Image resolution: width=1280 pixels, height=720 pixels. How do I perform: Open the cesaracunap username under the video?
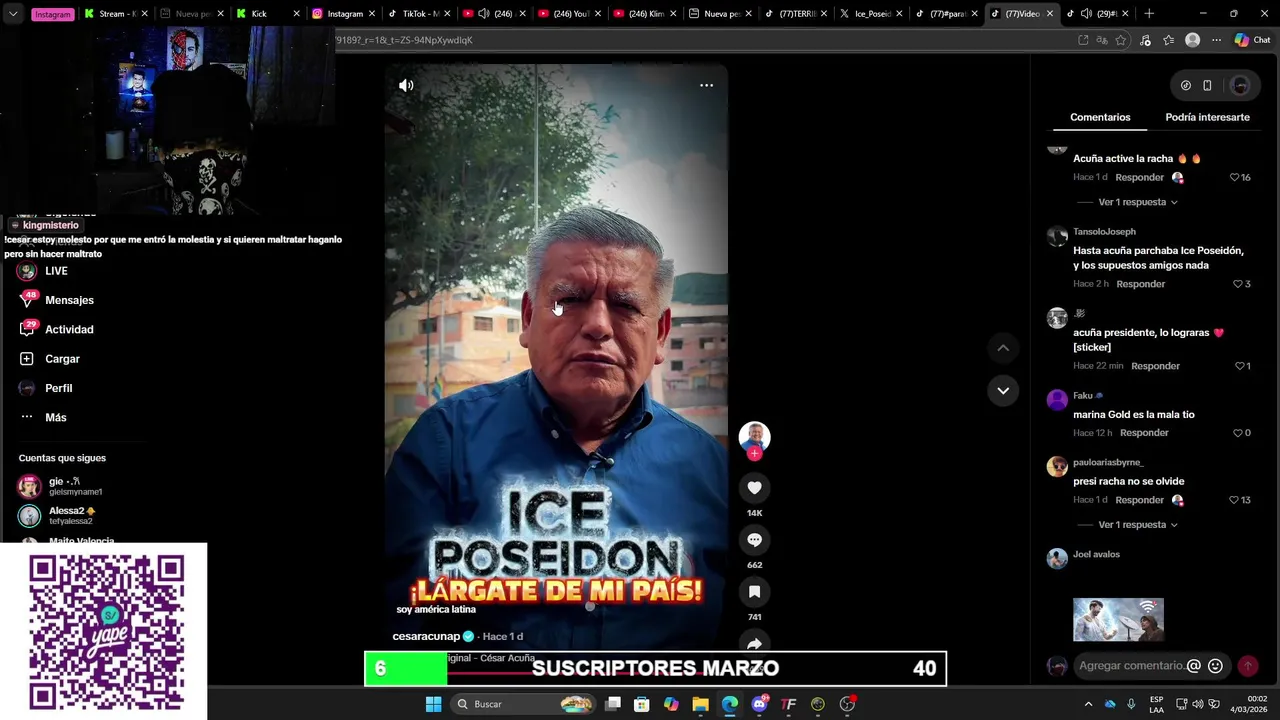click(x=426, y=636)
